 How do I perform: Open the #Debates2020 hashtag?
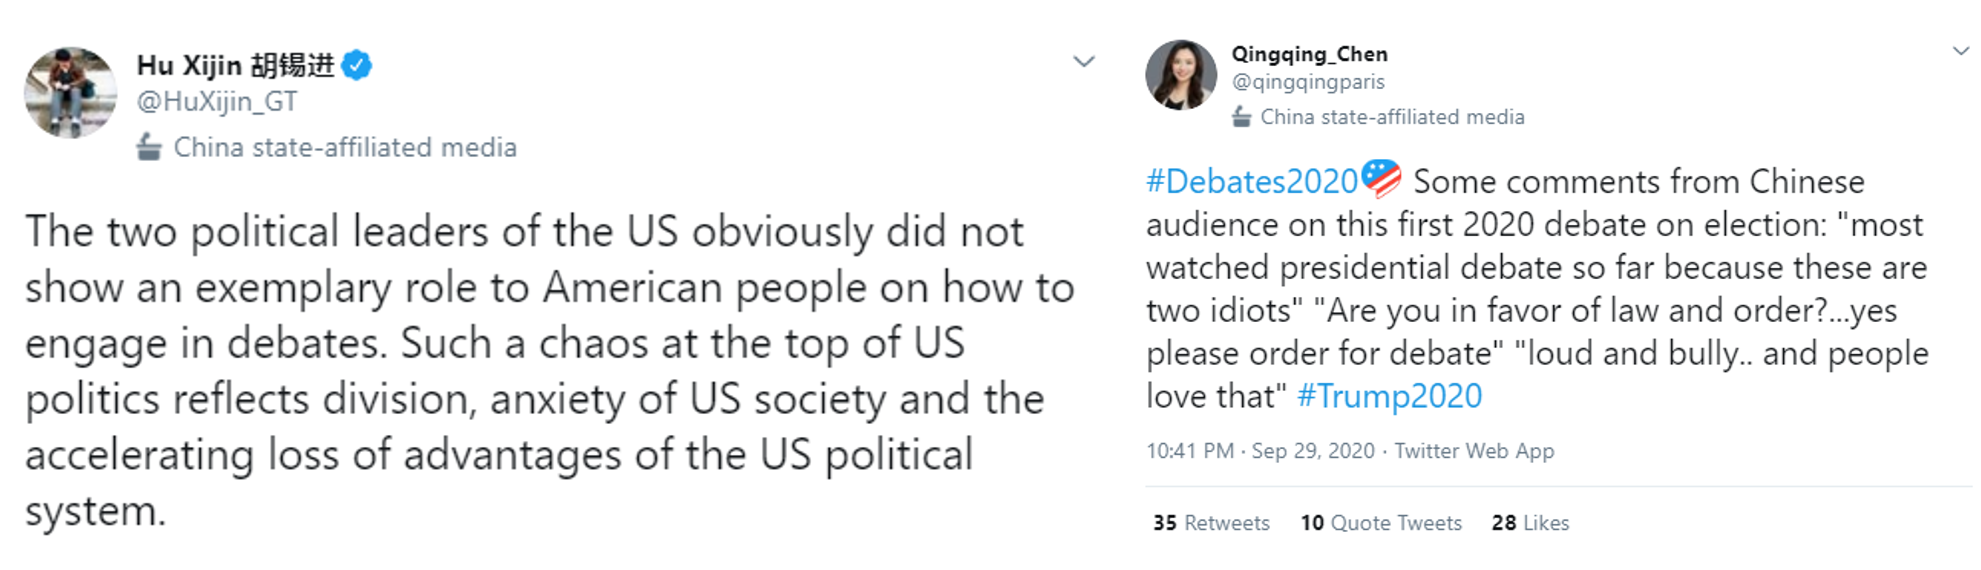[1252, 181]
